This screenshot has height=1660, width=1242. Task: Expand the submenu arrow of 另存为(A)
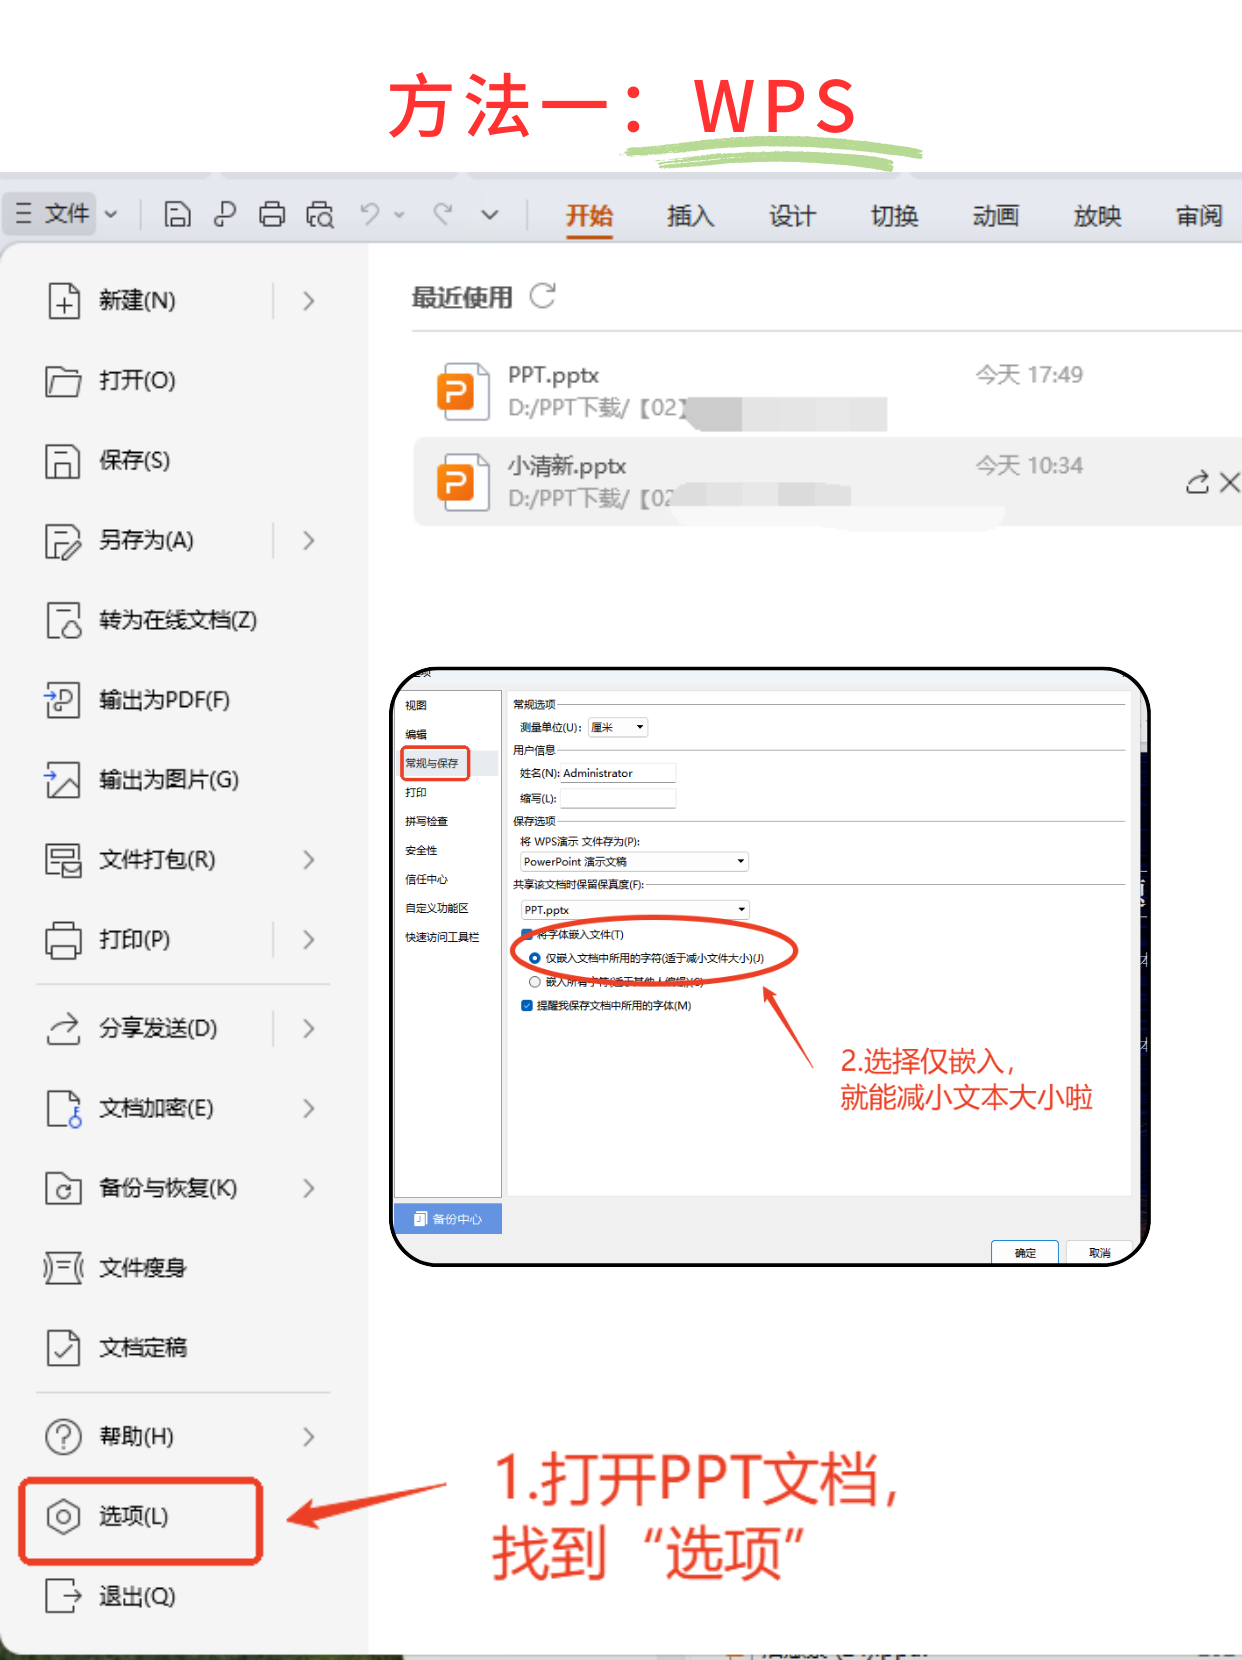tap(309, 541)
